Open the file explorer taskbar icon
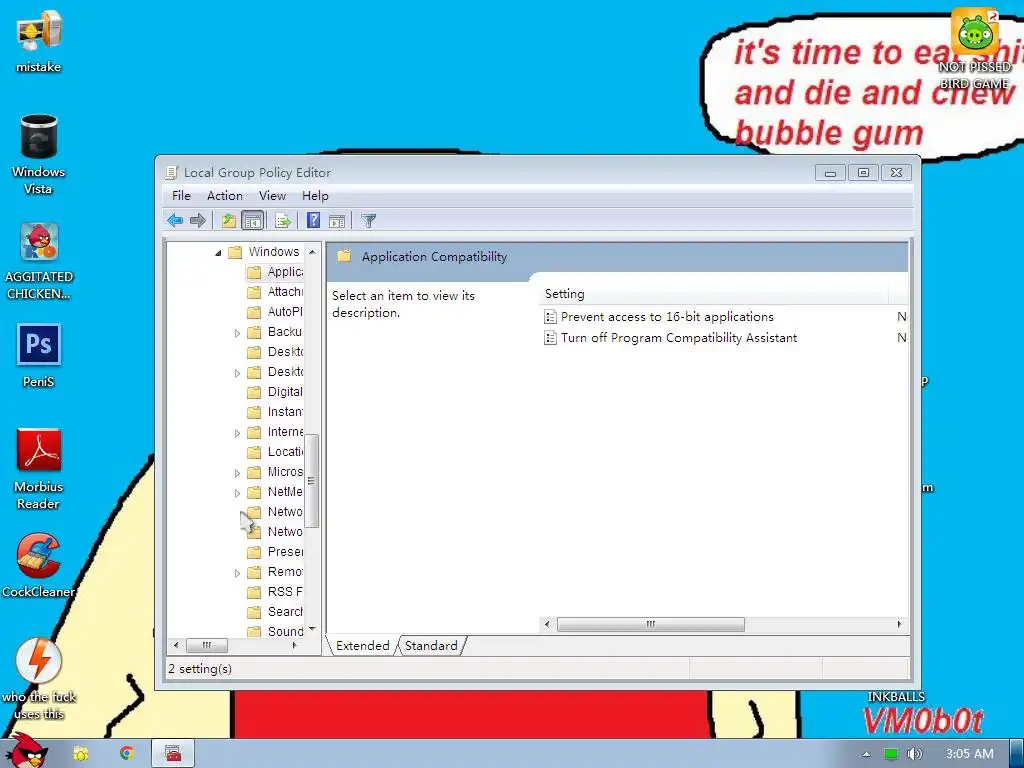The height and width of the screenshot is (768, 1024). 81,754
